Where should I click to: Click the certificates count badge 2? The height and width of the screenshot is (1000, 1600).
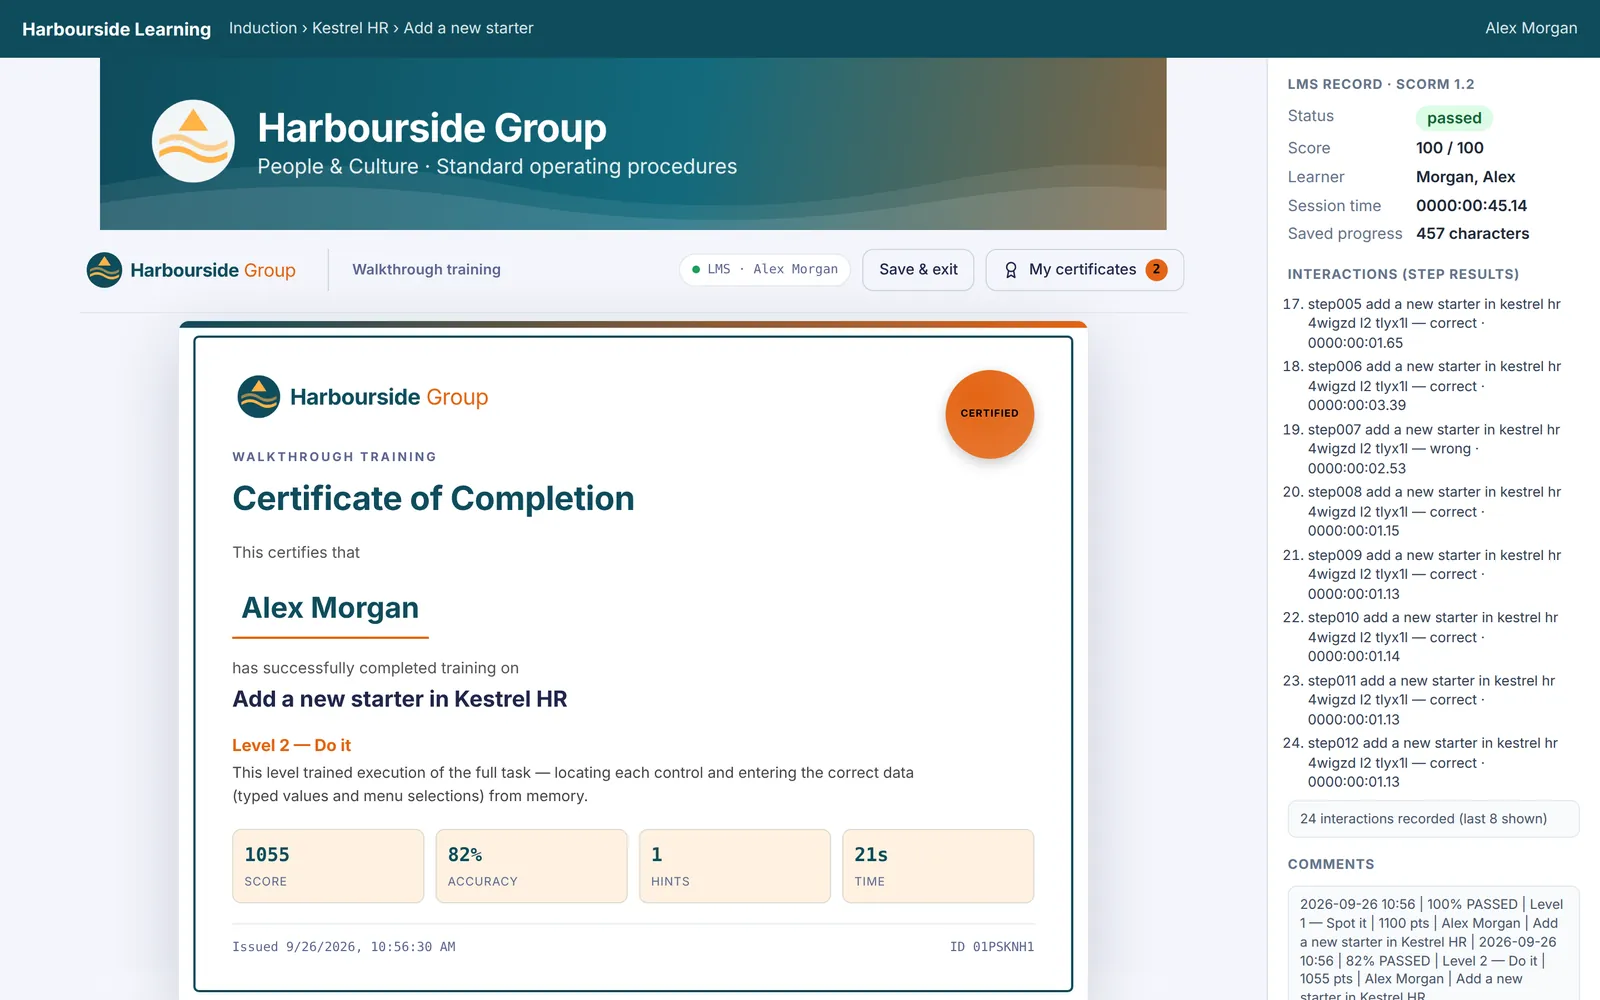click(x=1156, y=269)
